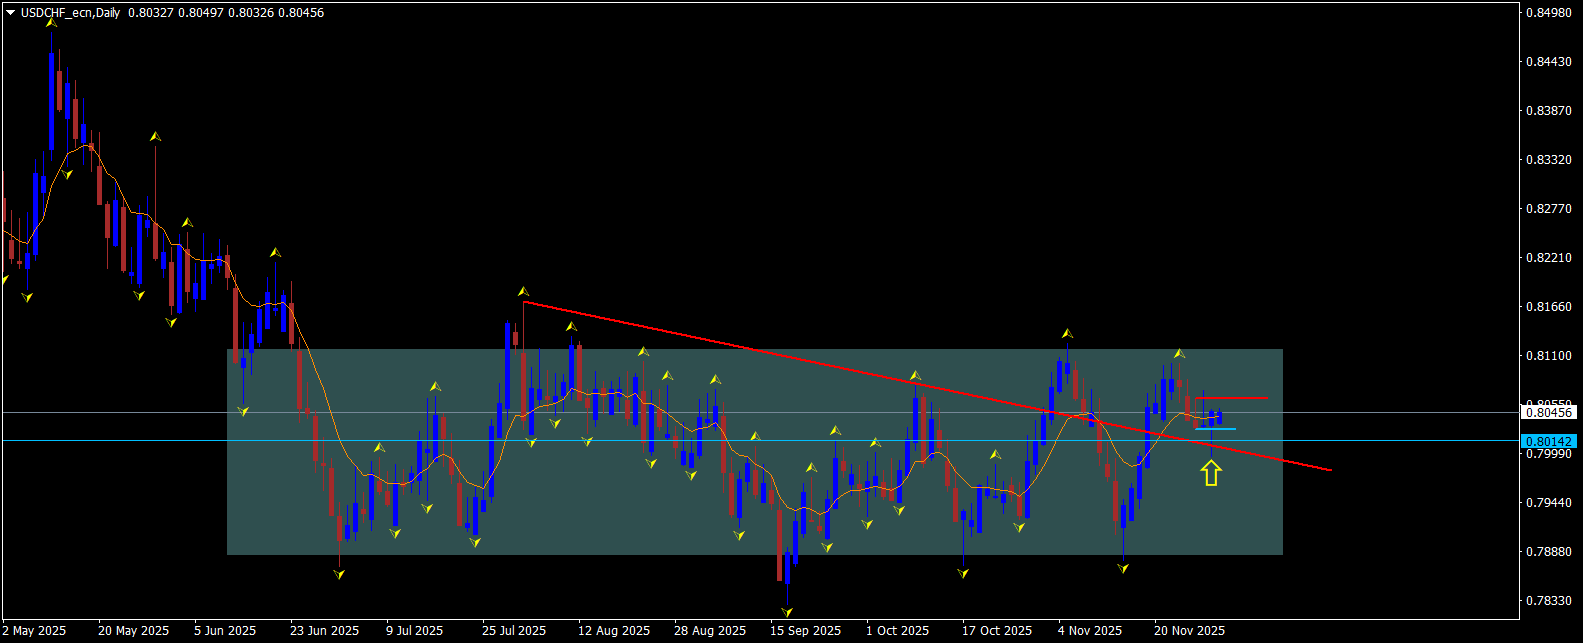Click the yellow hollow up-arrow marker
Image resolution: width=1583 pixels, height=643 pixels.
[1211, 472]
